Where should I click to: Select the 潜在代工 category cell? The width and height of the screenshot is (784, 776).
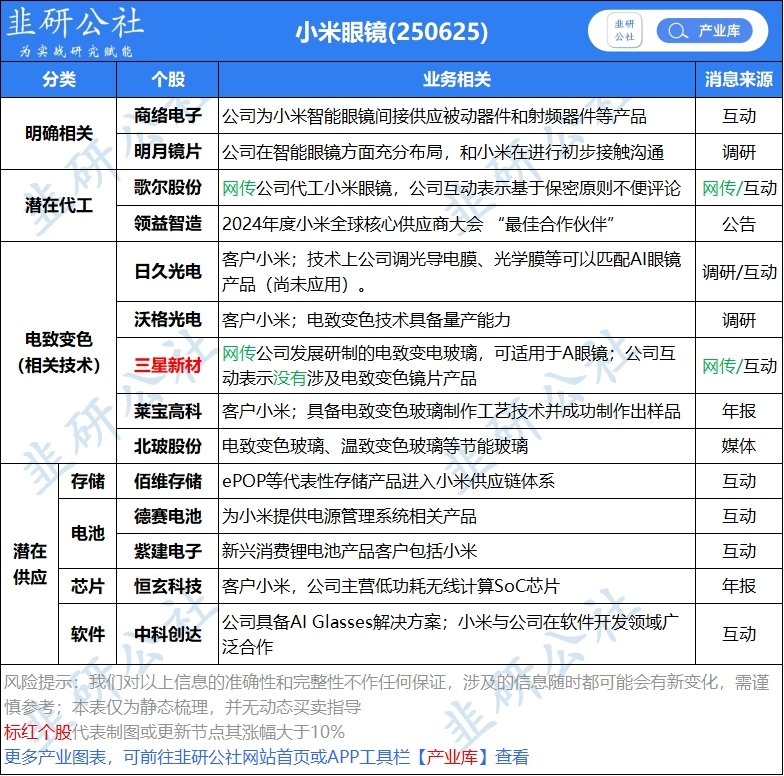[58, 206]
